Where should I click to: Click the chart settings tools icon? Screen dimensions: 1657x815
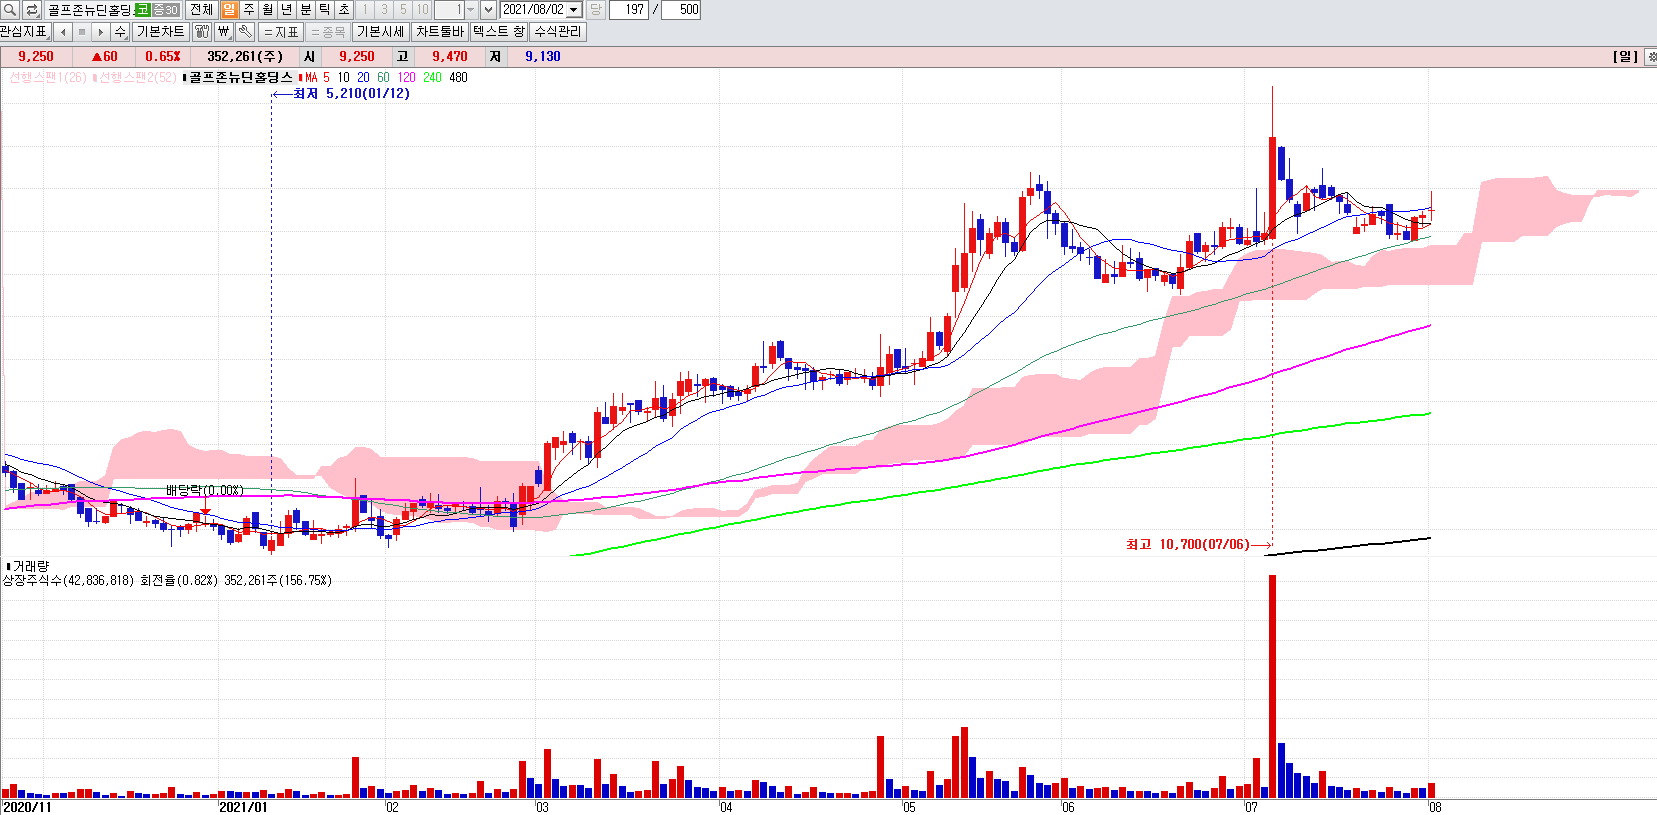(x=202, y=32)
